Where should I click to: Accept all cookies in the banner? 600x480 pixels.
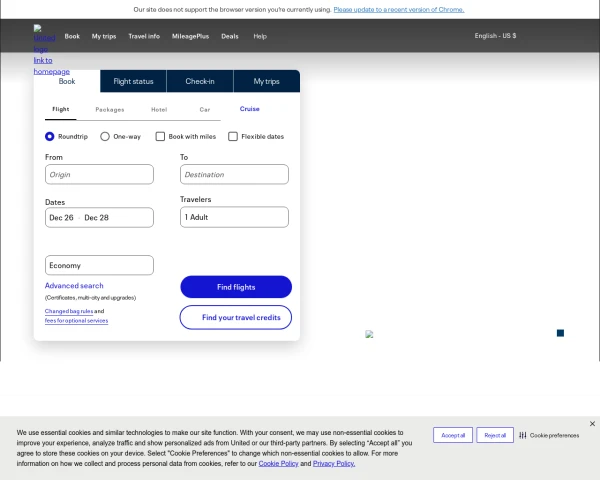coord(453,435)
